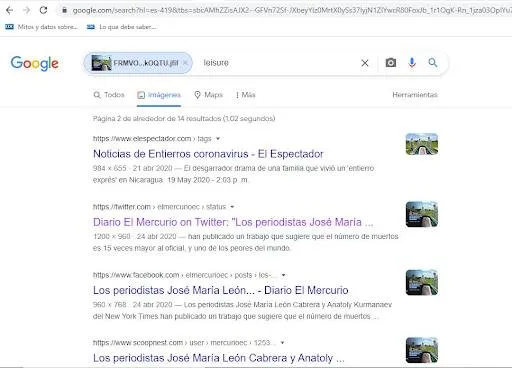512x368 pixels.
Task: Select the uploaded image chip FRMVO...KOQTU.jpg
Action: click(138, 63)
